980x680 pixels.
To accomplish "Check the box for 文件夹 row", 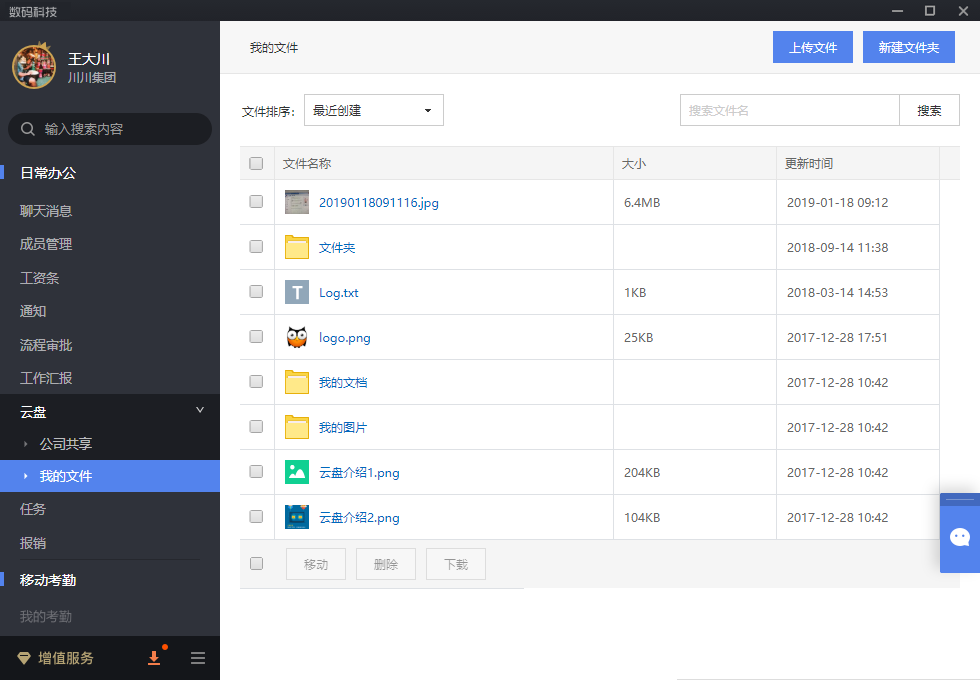I will pos(256,246).
